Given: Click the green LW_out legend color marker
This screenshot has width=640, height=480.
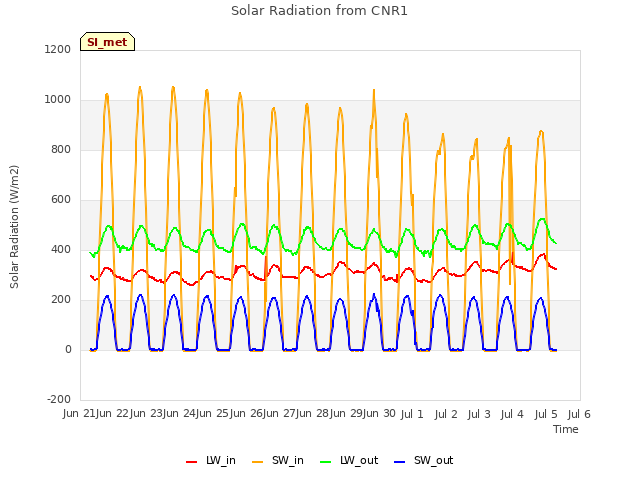Looking at the screenshot, I should (326, 462).
